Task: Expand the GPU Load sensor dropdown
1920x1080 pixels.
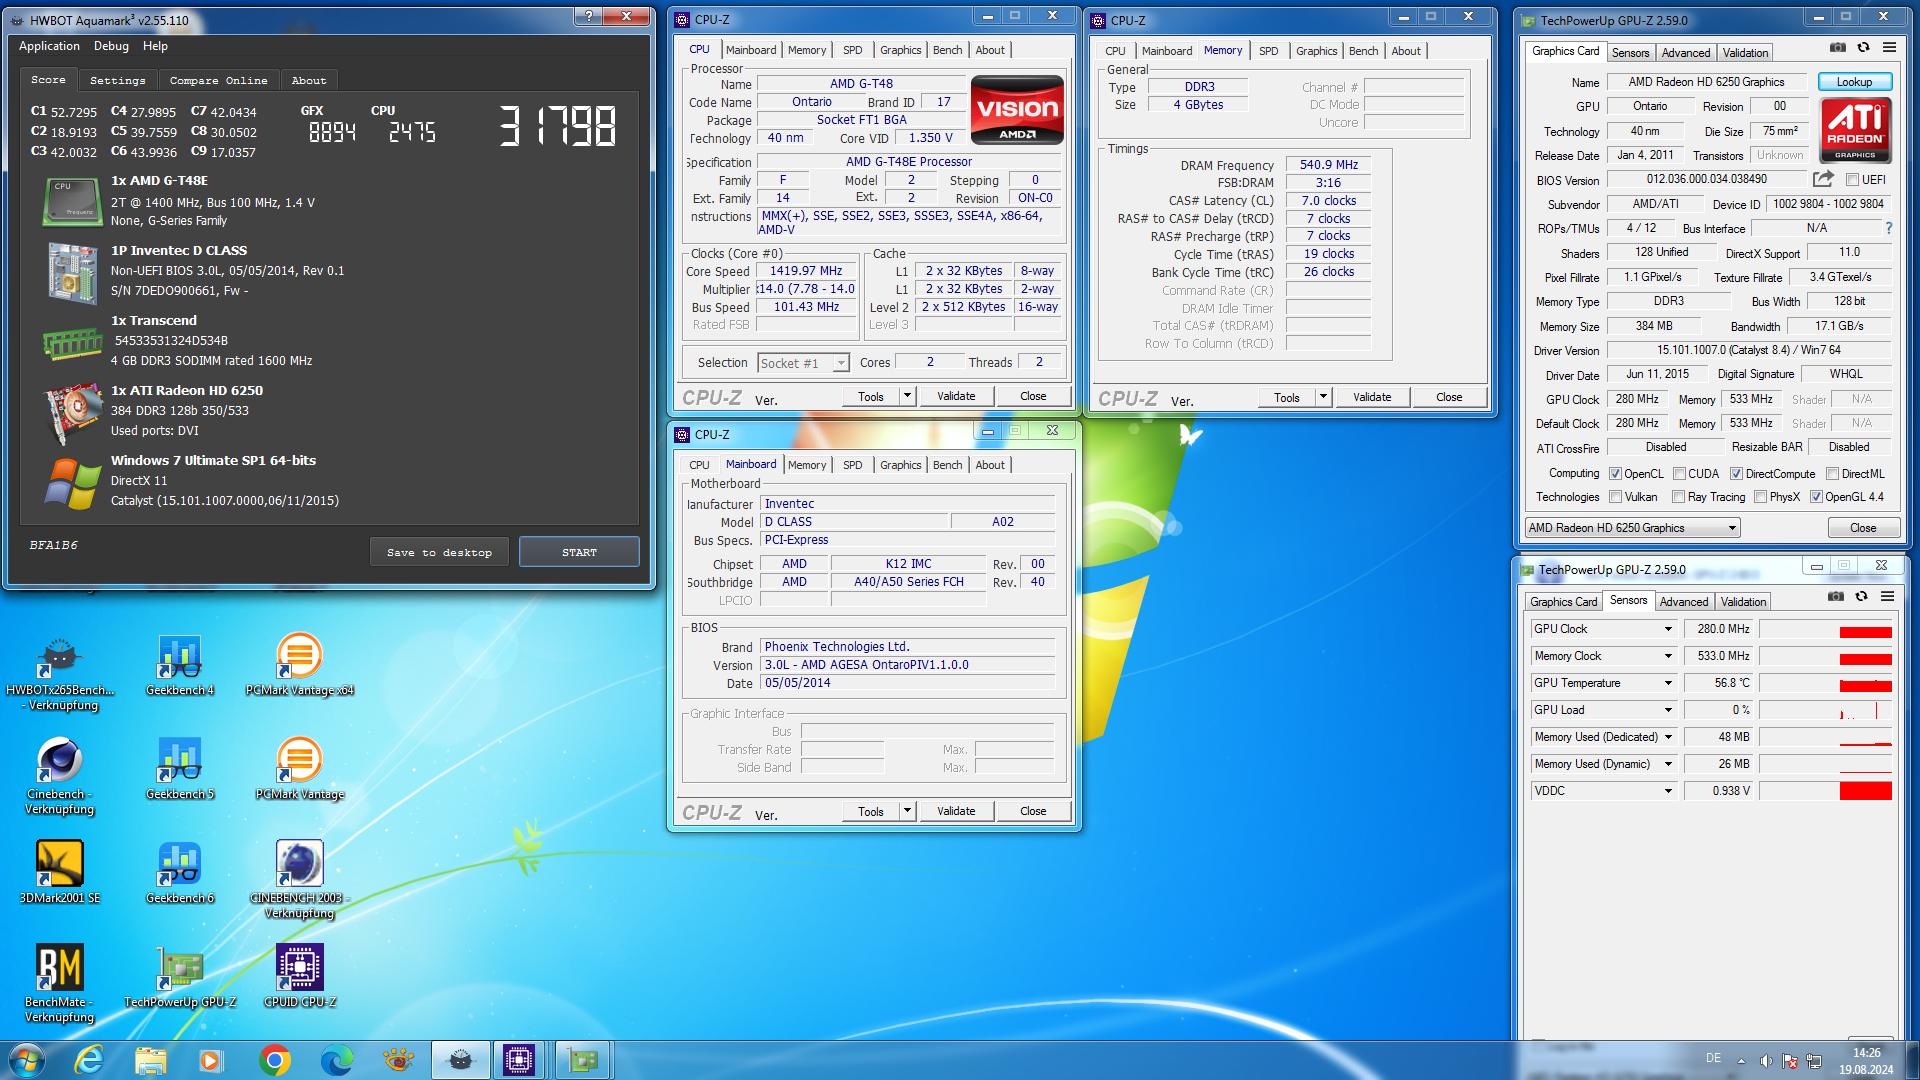Action: coord(1668,710)
